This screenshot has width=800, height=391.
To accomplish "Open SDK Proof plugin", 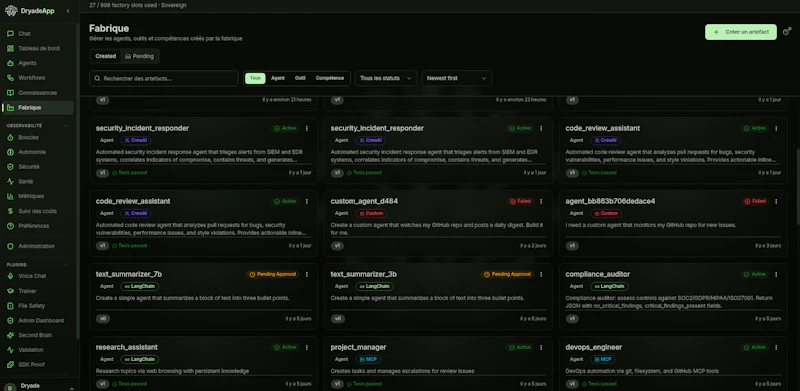I will point(38,365).
